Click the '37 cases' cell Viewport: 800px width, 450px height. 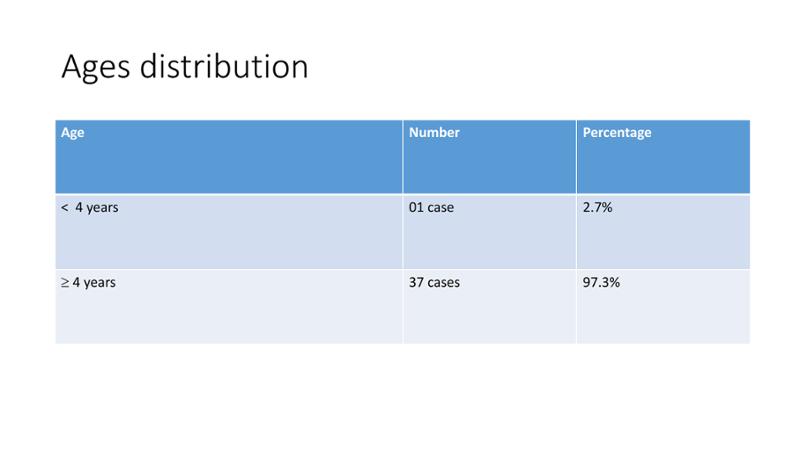pyautogui.click(x=490, y=306)
